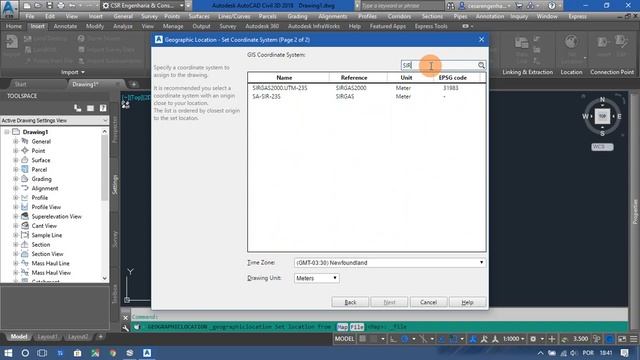Collapse the Drawing1 tree node

(7, 132)
